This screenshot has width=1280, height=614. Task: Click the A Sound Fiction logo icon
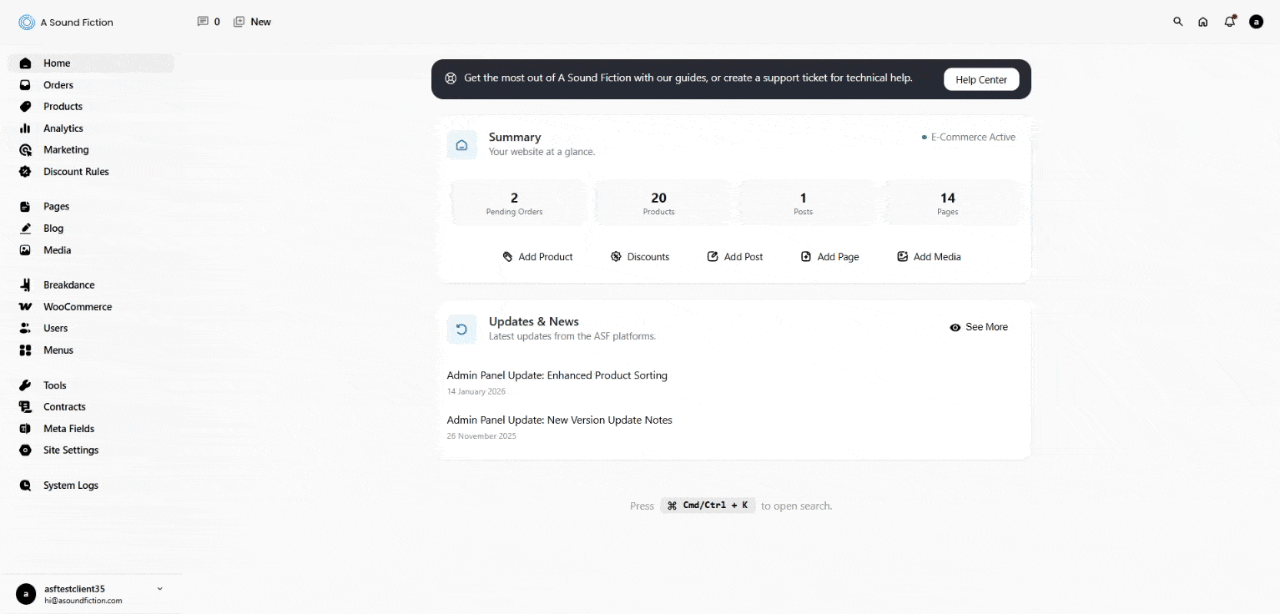pos(27,22)
